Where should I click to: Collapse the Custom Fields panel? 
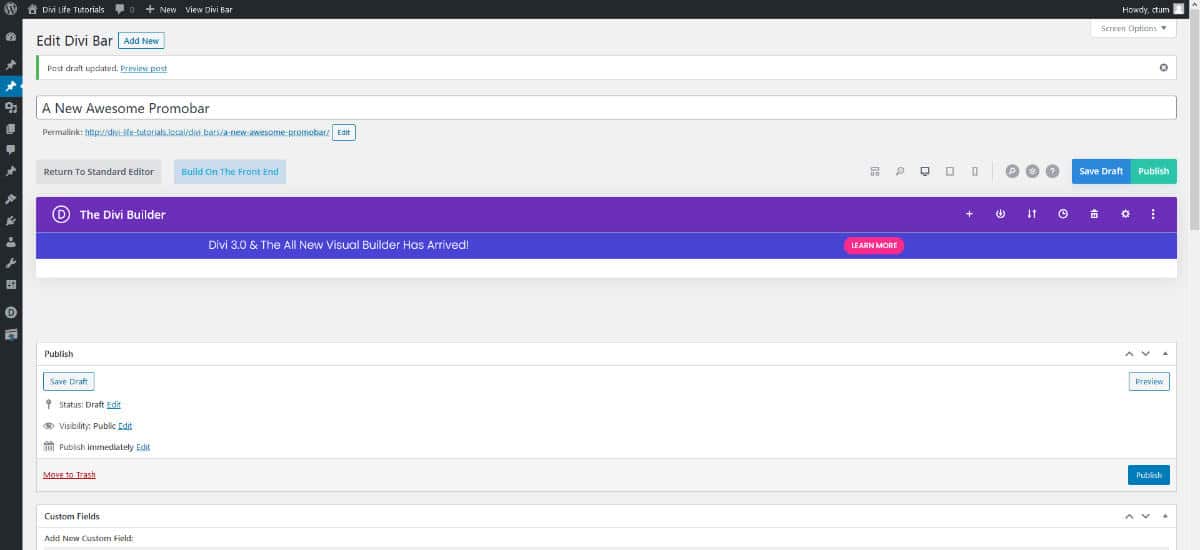click(1165, 517)
